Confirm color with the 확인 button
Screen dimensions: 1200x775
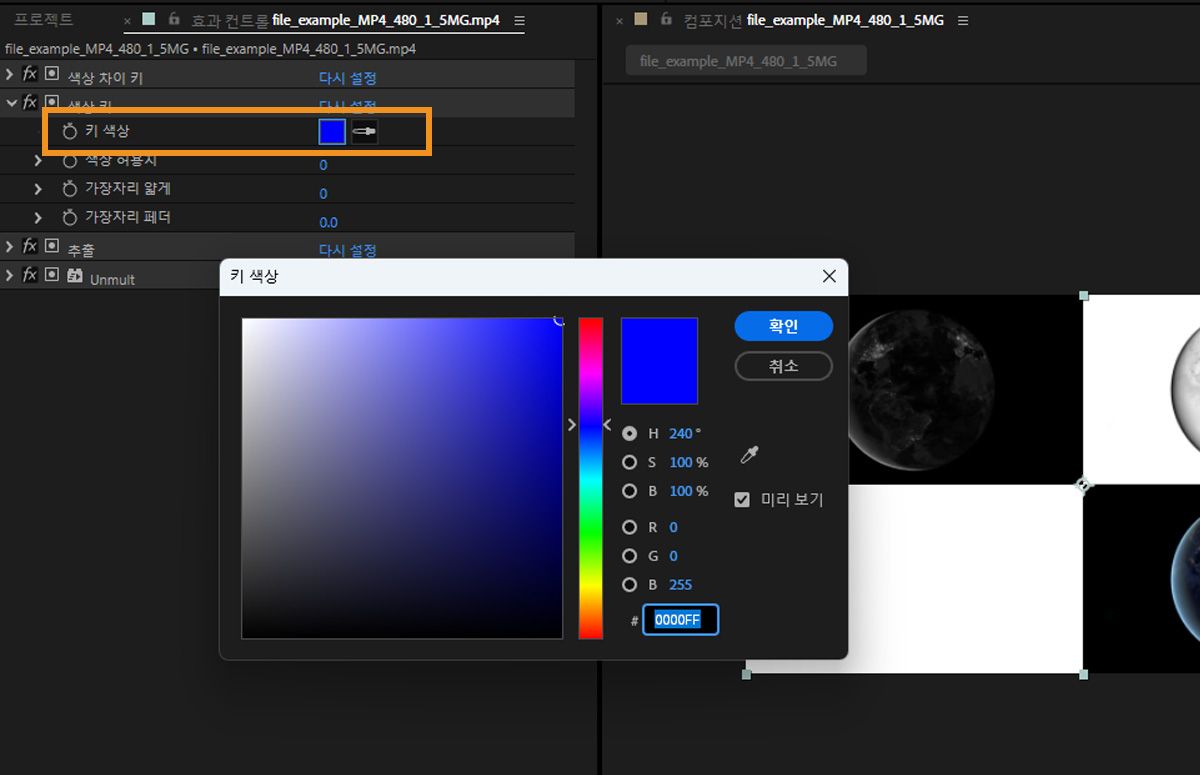point(783,326)
